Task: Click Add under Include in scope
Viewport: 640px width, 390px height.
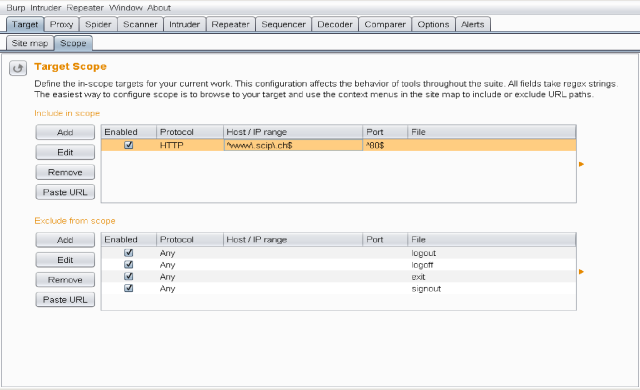Action: (x=65, y=132)
